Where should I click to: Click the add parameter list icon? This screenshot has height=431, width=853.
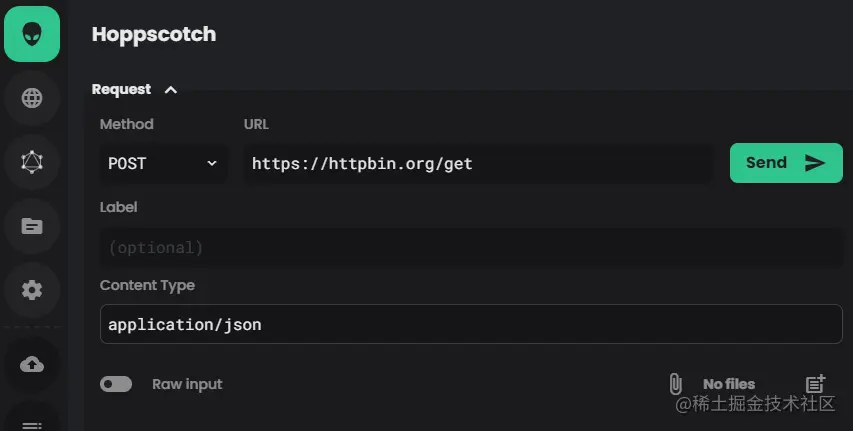(815, 384)
